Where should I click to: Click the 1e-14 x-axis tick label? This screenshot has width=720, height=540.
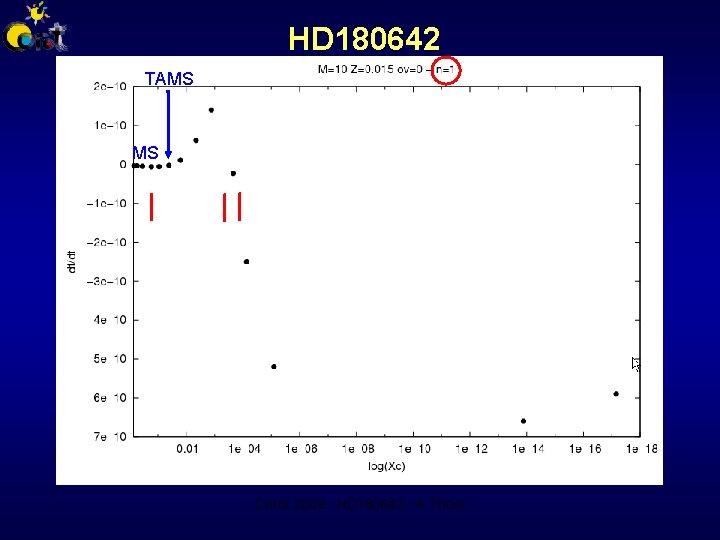(528, 449)
